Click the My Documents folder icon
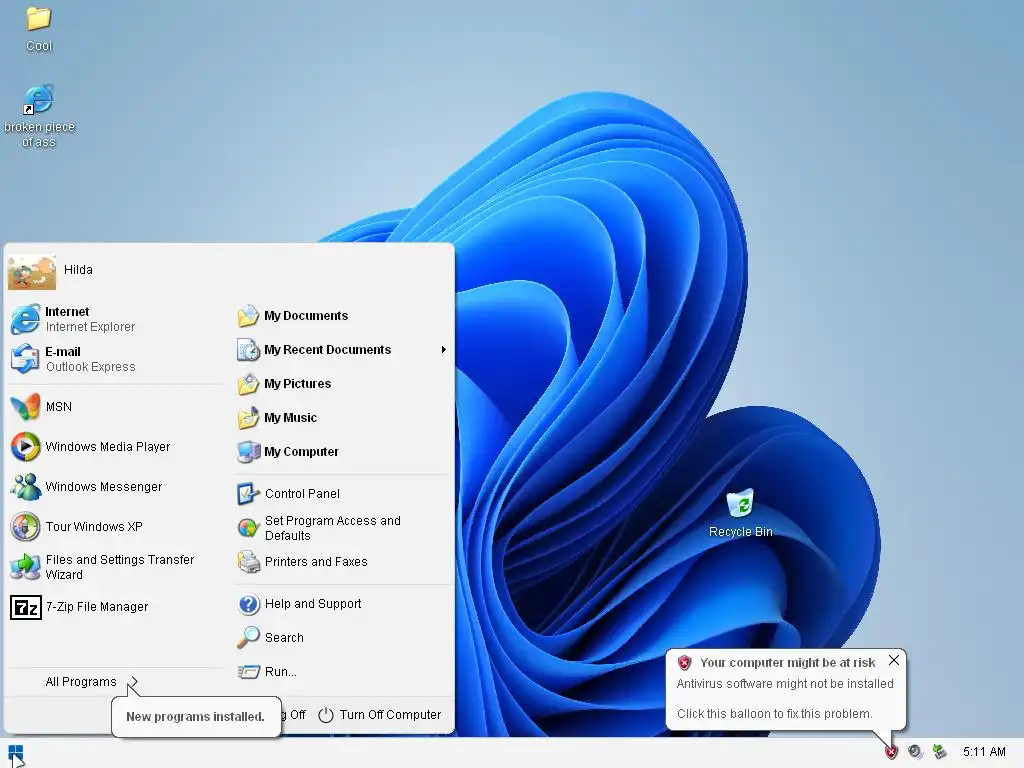 [248, 316]
